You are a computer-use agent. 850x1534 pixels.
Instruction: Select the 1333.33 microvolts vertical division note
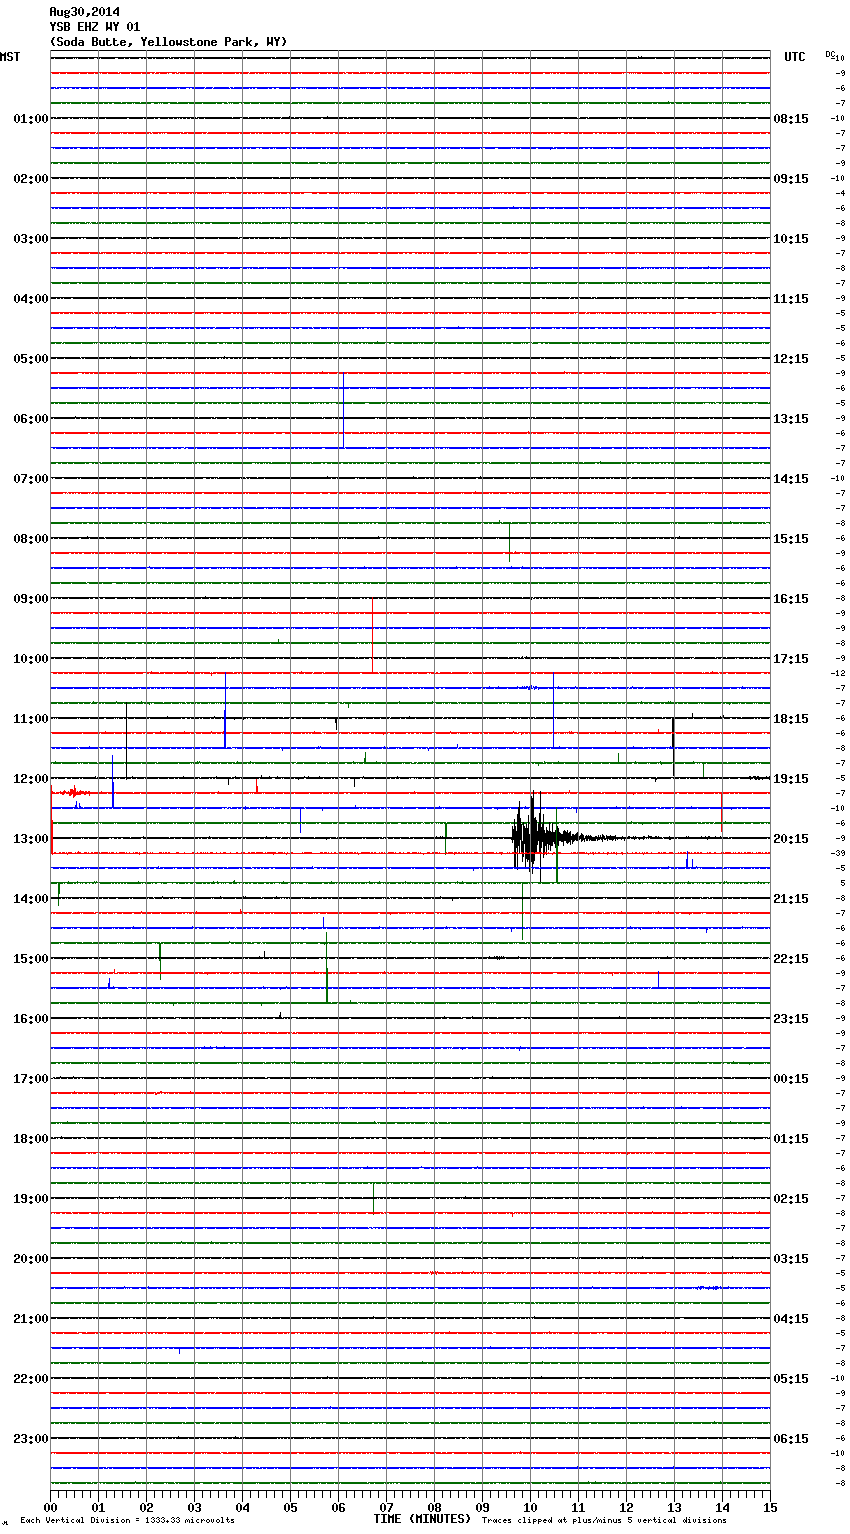point(127,1520)
